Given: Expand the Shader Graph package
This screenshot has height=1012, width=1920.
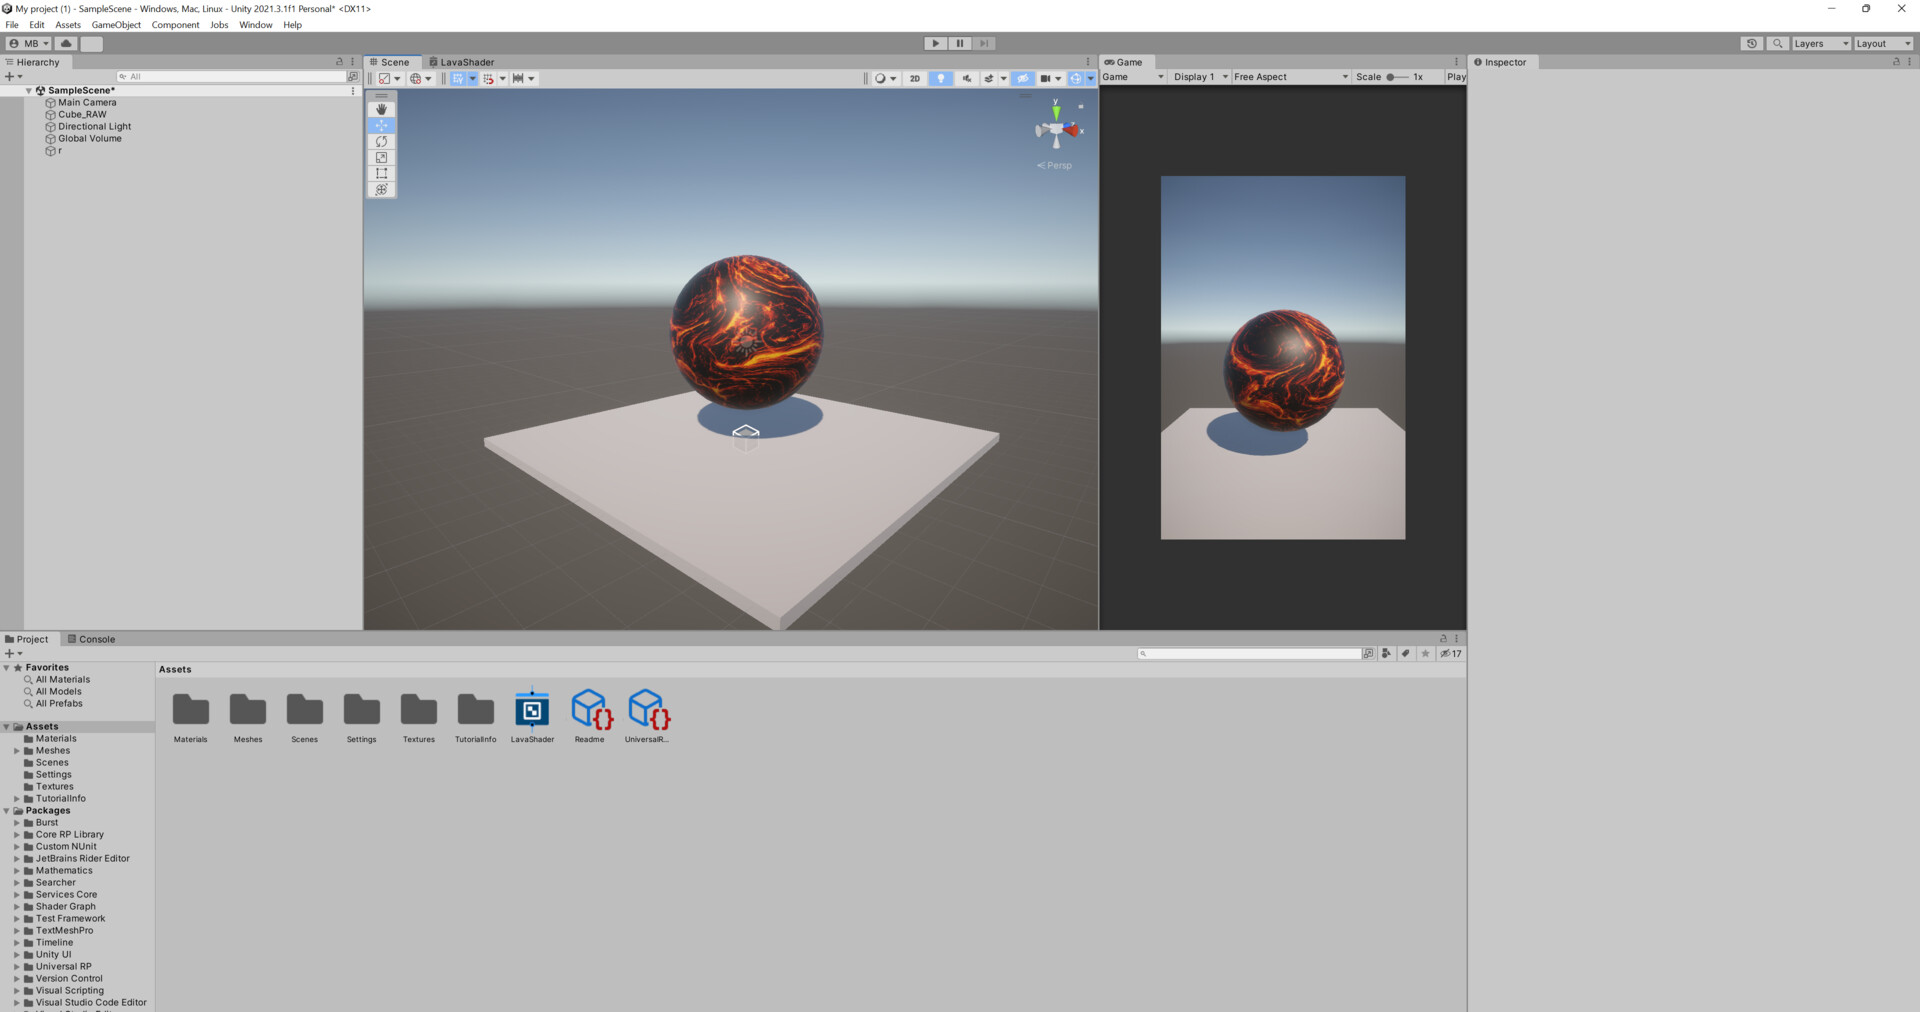Looking at the screenshot, I should (x=16, y=906).
